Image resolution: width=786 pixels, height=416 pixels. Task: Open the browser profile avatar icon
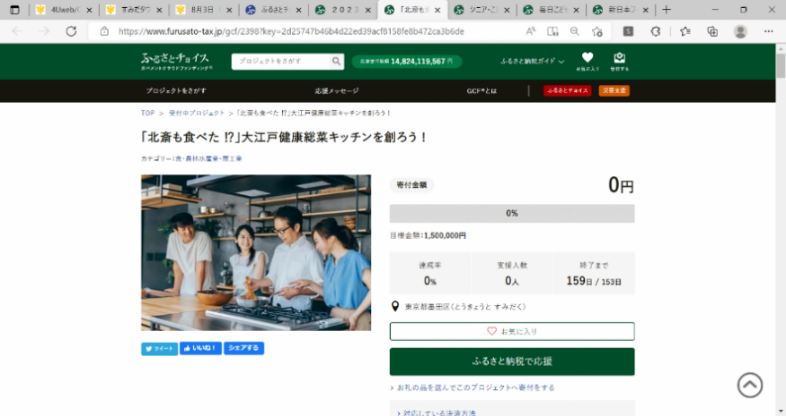740,31
